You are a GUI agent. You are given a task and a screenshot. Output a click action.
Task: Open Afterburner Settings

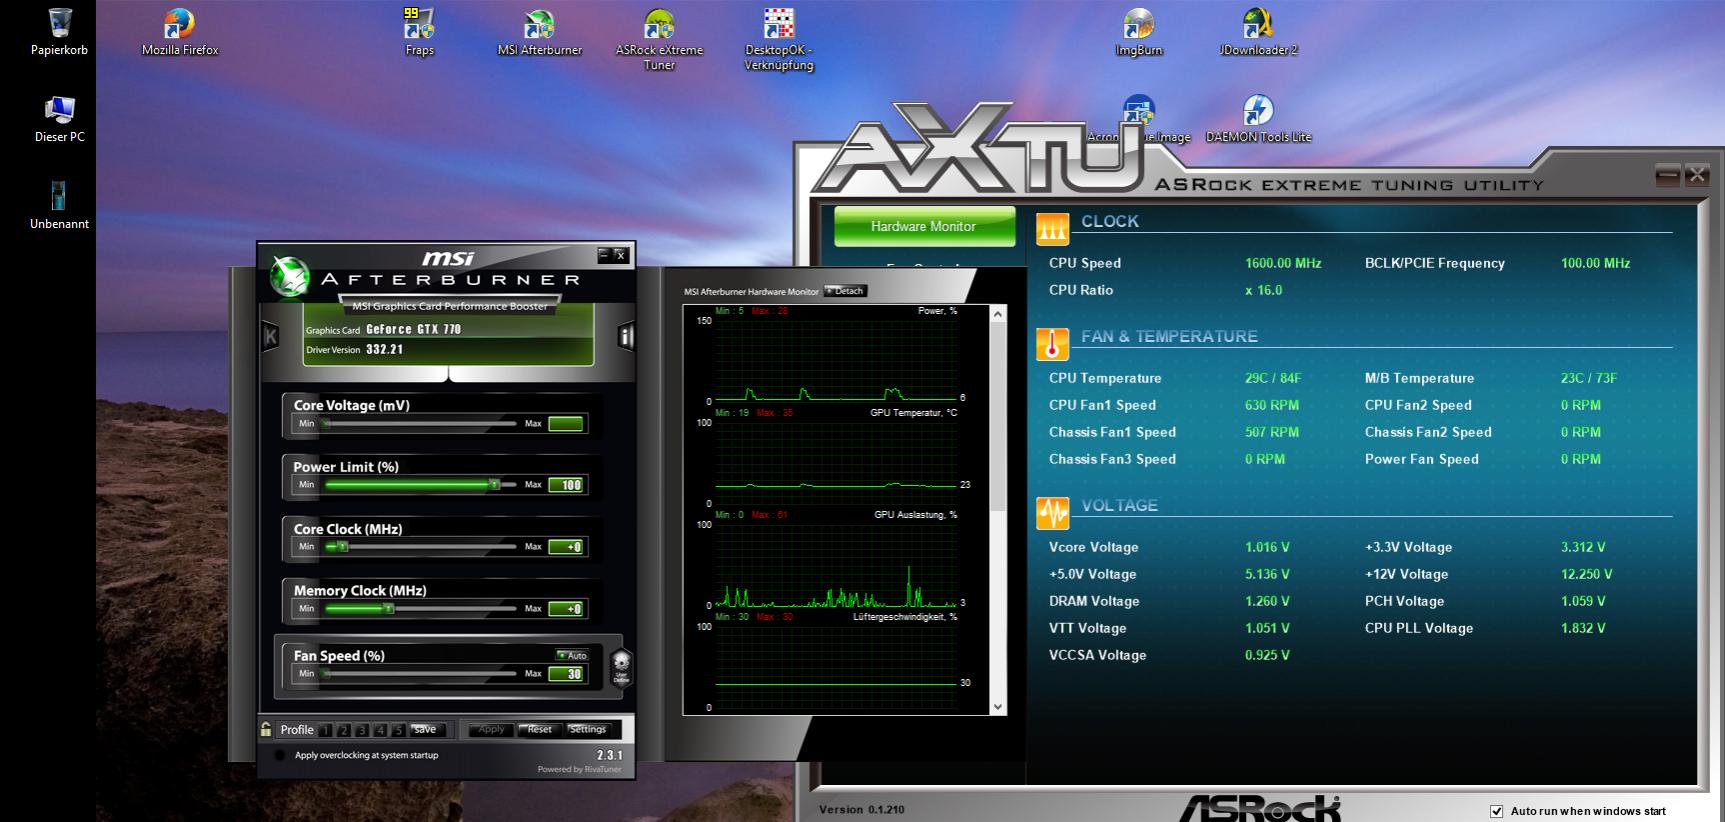(588, 729)
